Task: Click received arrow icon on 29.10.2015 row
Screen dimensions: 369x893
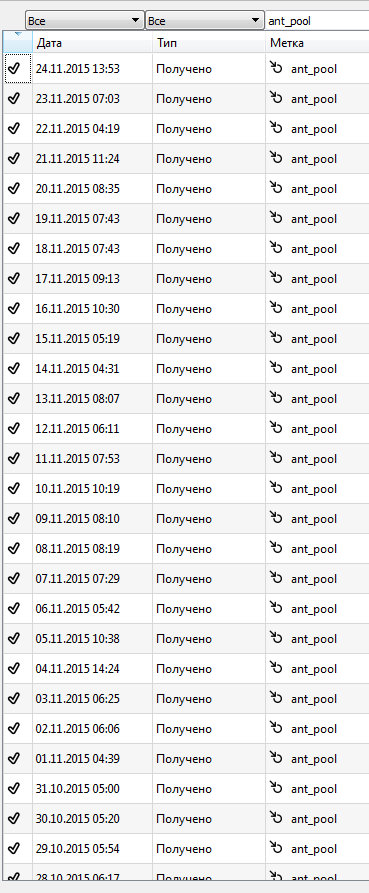Action: pos(276,848)
